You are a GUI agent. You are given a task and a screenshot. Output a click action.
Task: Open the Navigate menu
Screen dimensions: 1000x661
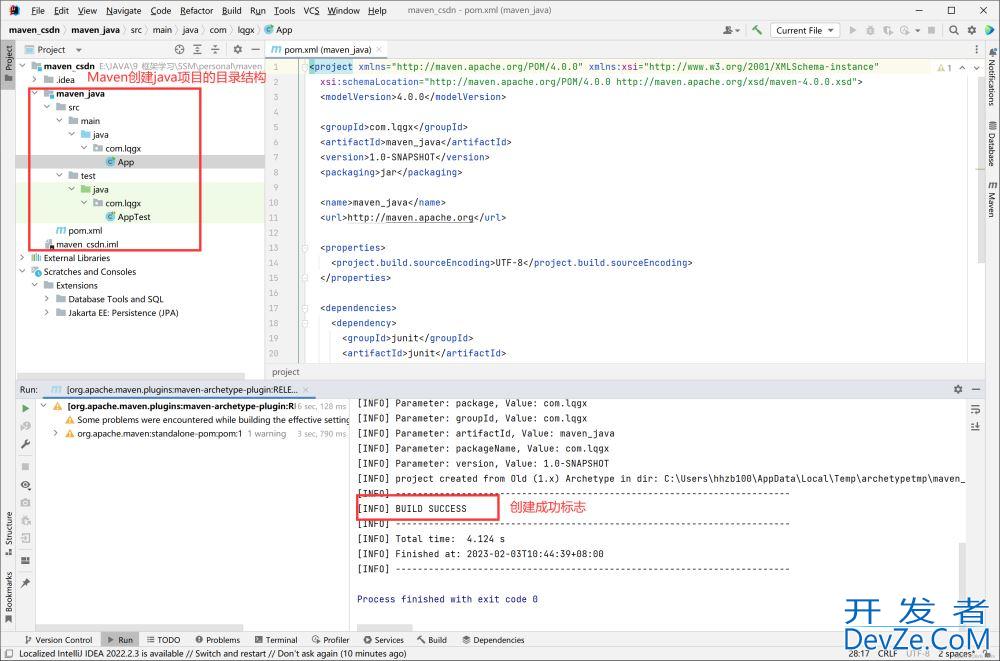[x=123, y=10]
